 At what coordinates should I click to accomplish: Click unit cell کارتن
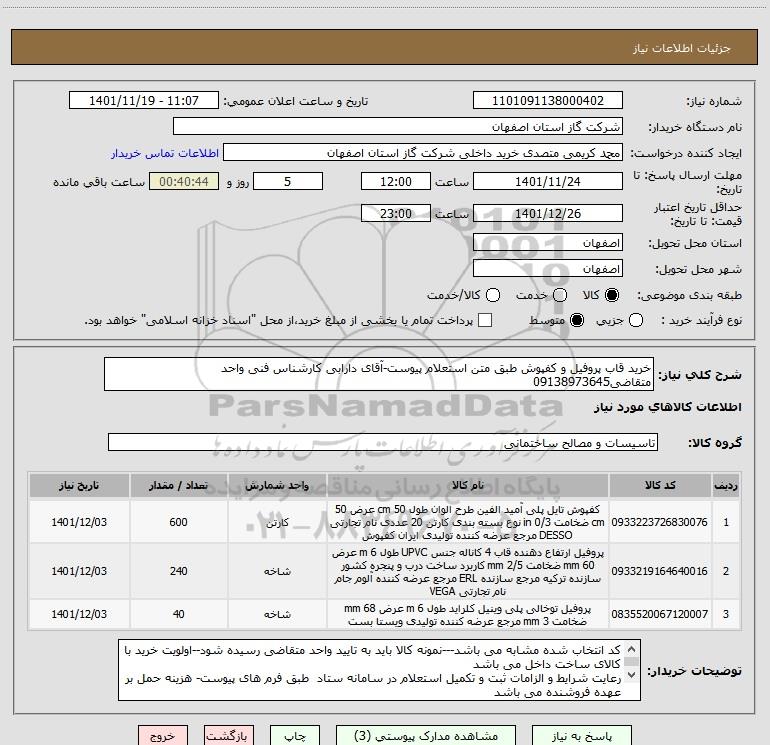(x=277, y=523)
